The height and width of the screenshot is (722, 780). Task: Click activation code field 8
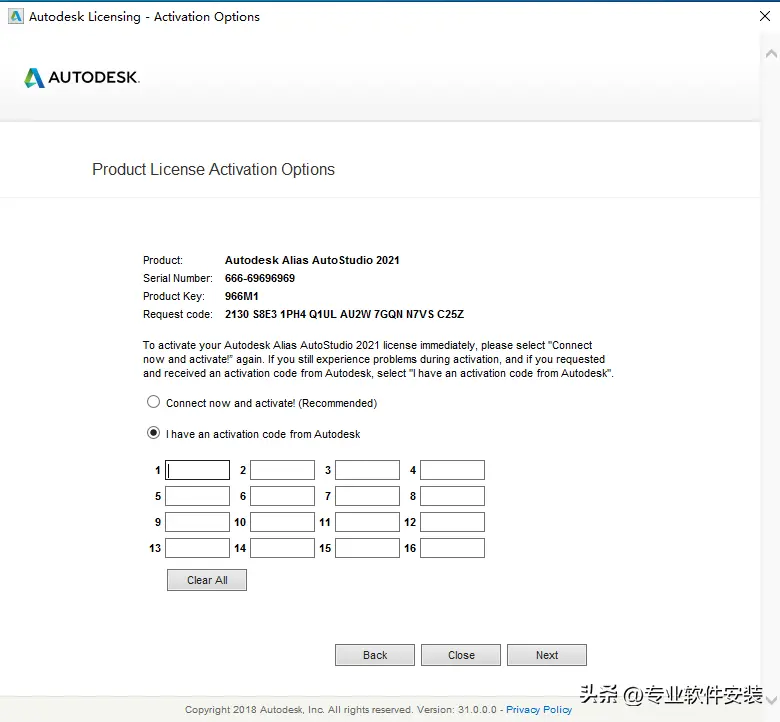(453, 496)
